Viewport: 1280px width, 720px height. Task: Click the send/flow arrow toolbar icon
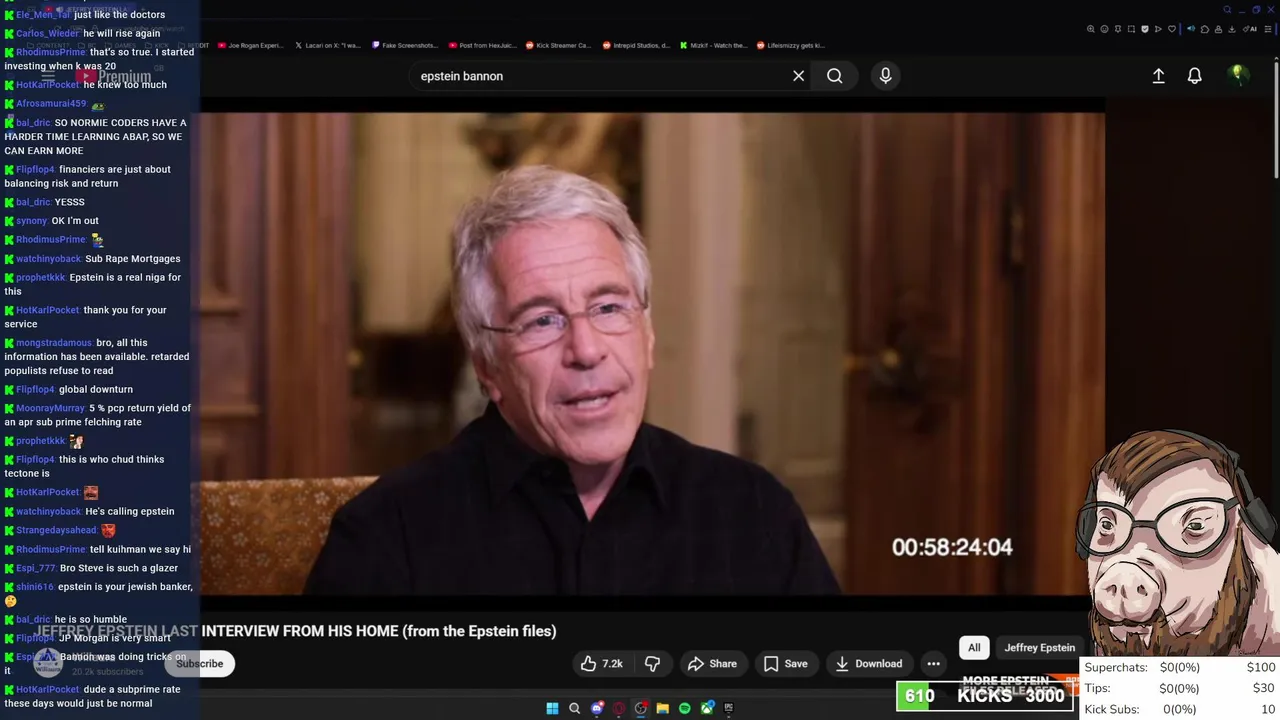(x=1158, y=29)
